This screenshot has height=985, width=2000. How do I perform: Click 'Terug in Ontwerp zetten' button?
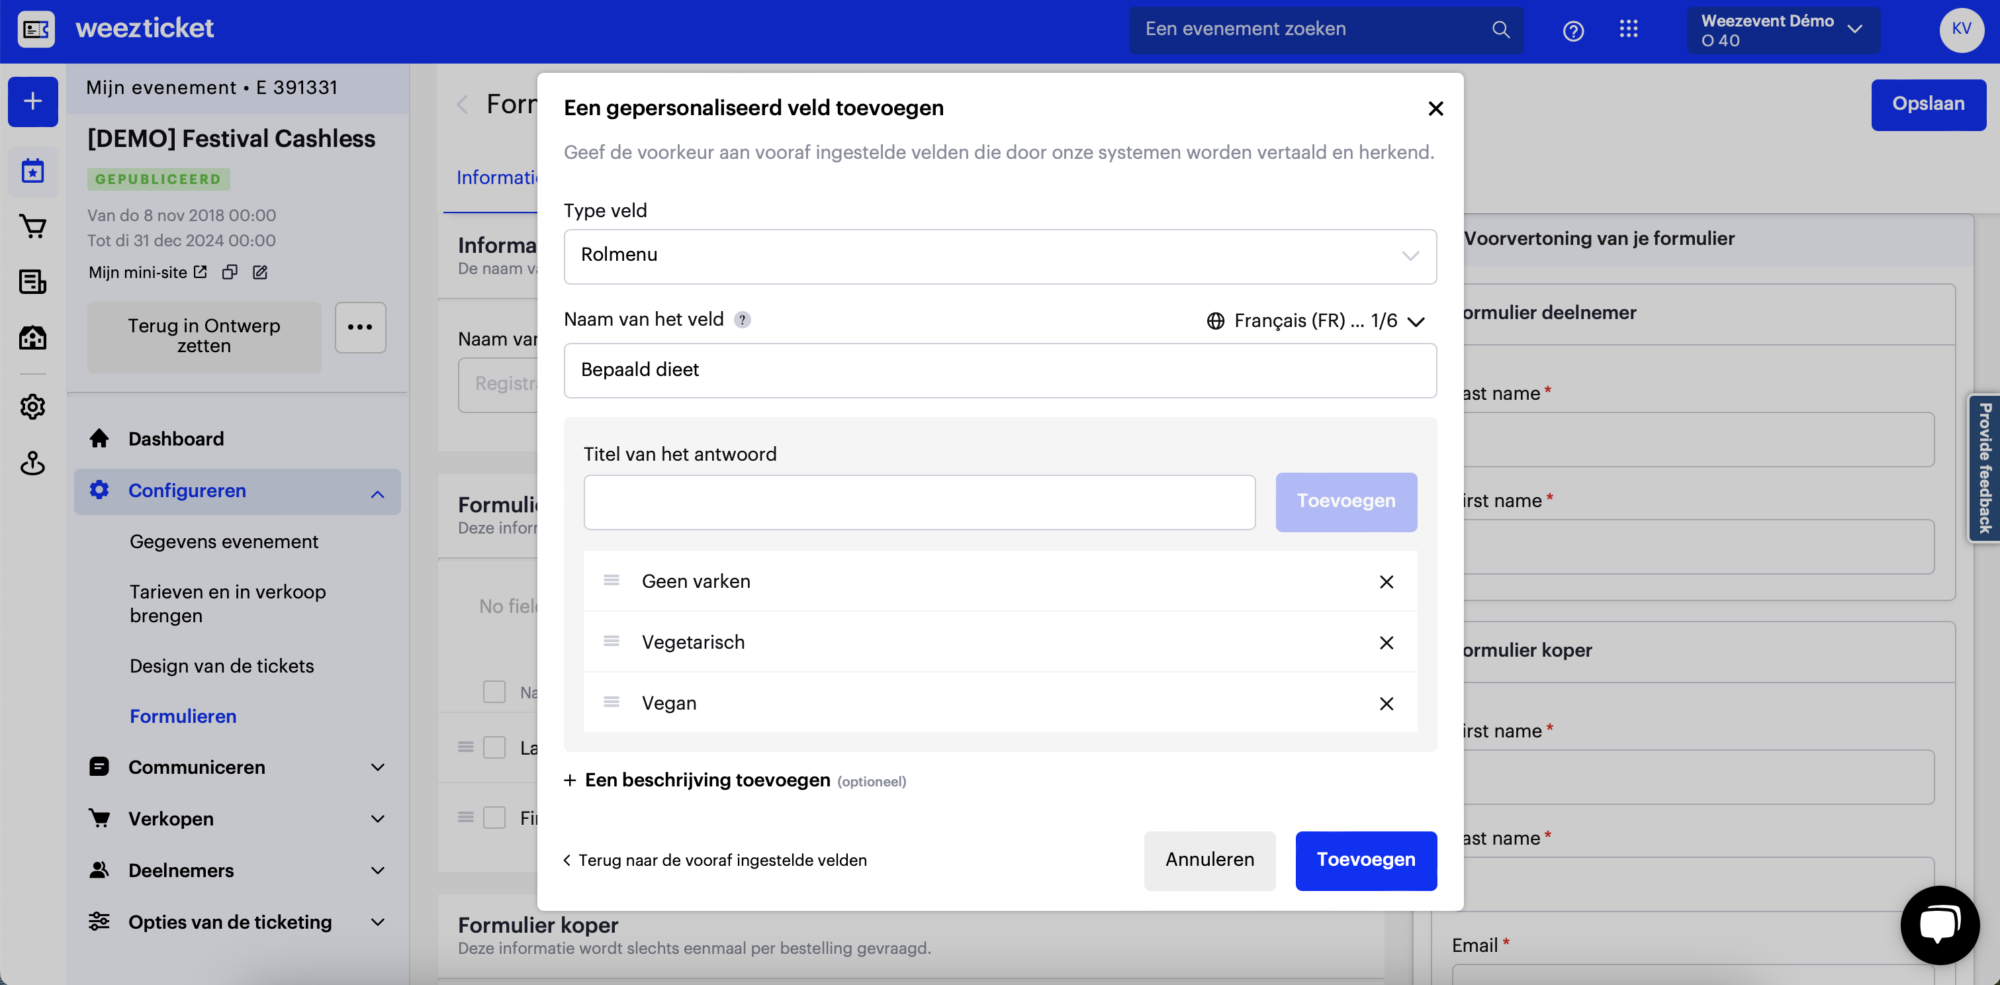pyautogui.click(x=204, y=337)
